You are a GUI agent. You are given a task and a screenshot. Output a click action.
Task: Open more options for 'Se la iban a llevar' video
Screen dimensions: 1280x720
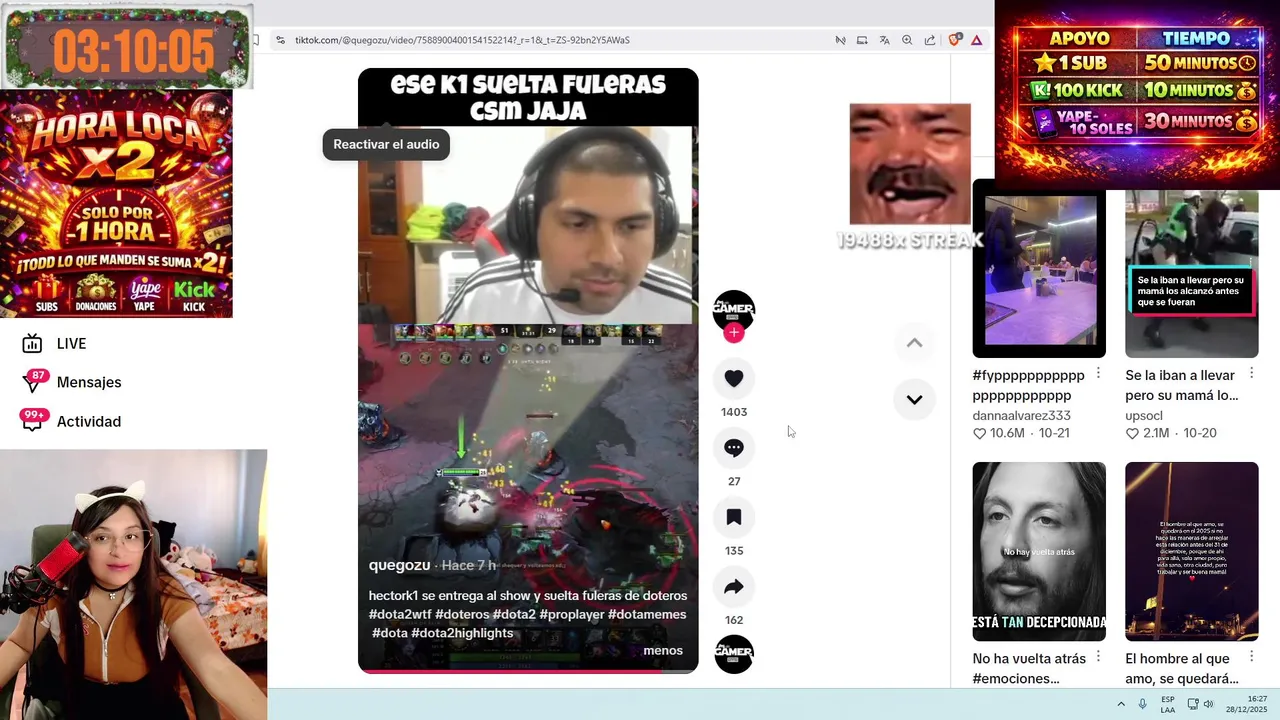(1251, 373)
